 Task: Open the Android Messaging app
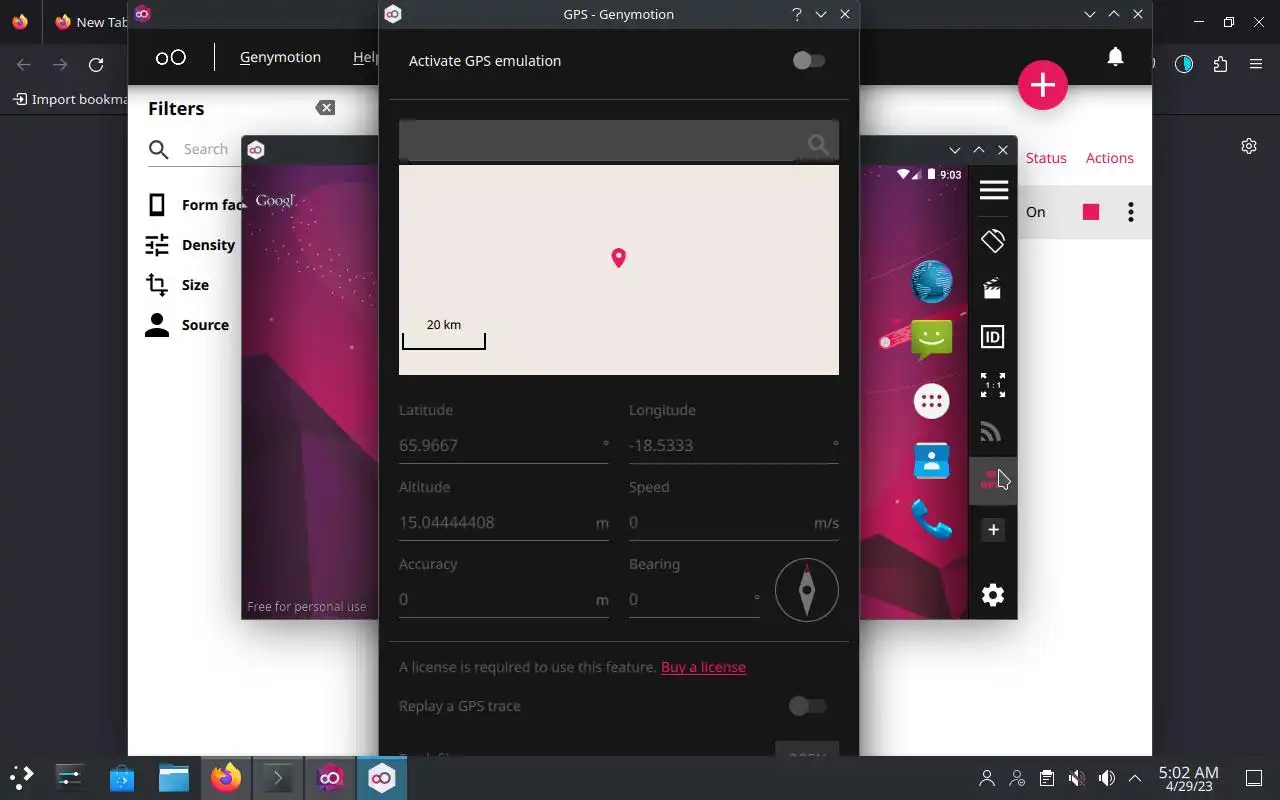tap(931, 341)
